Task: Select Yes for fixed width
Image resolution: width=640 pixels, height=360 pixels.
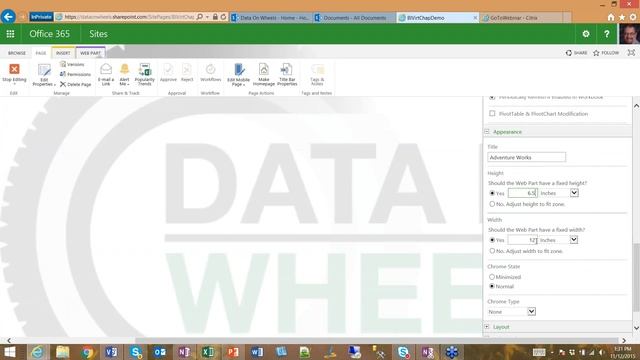Action: 492,240
